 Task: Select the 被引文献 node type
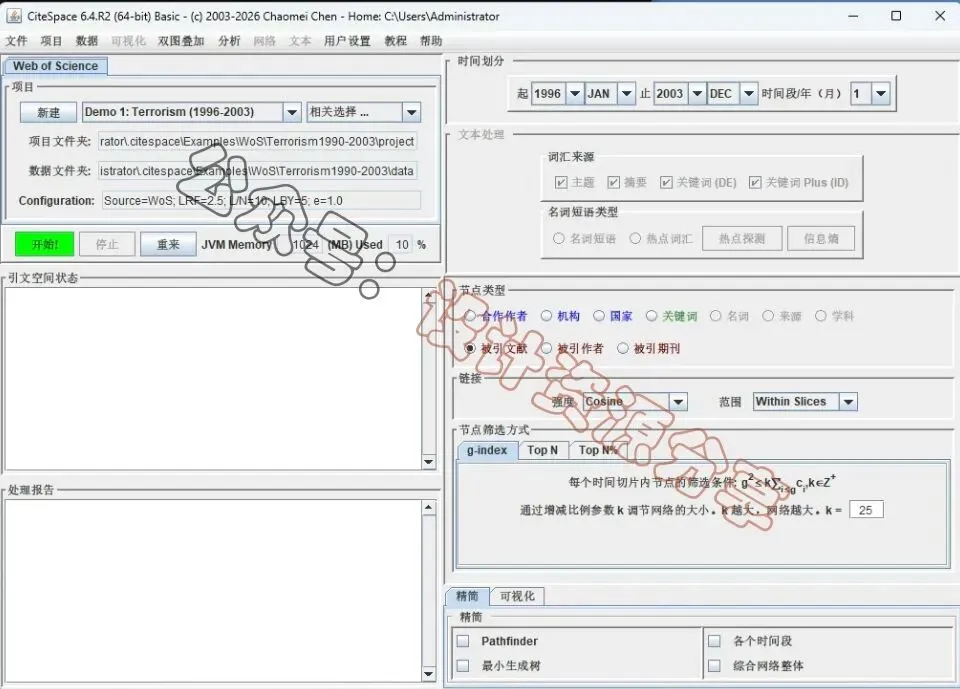tap(470, 348)
